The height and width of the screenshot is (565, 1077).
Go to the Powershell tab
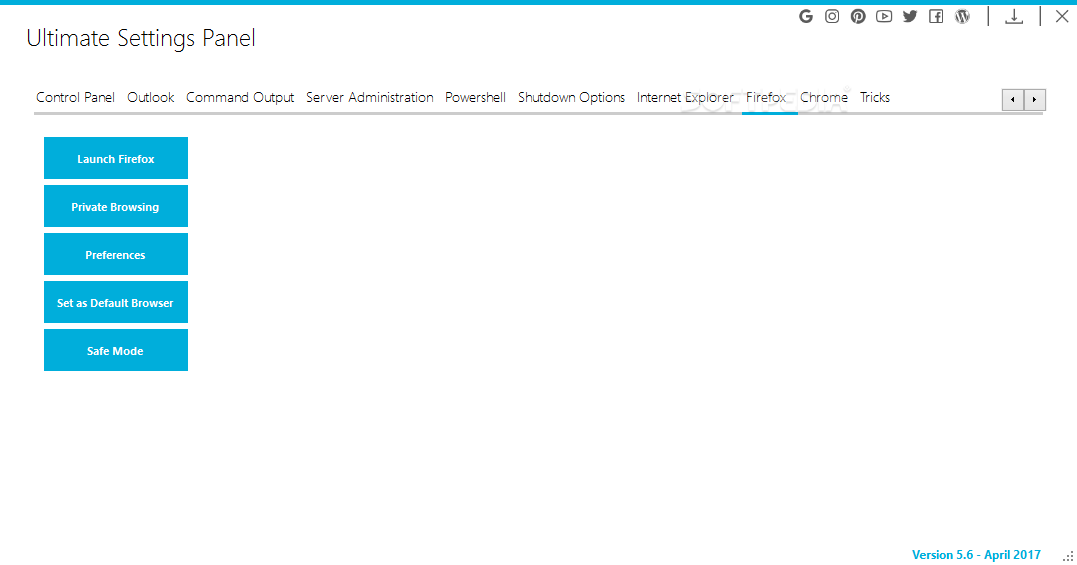475,97
